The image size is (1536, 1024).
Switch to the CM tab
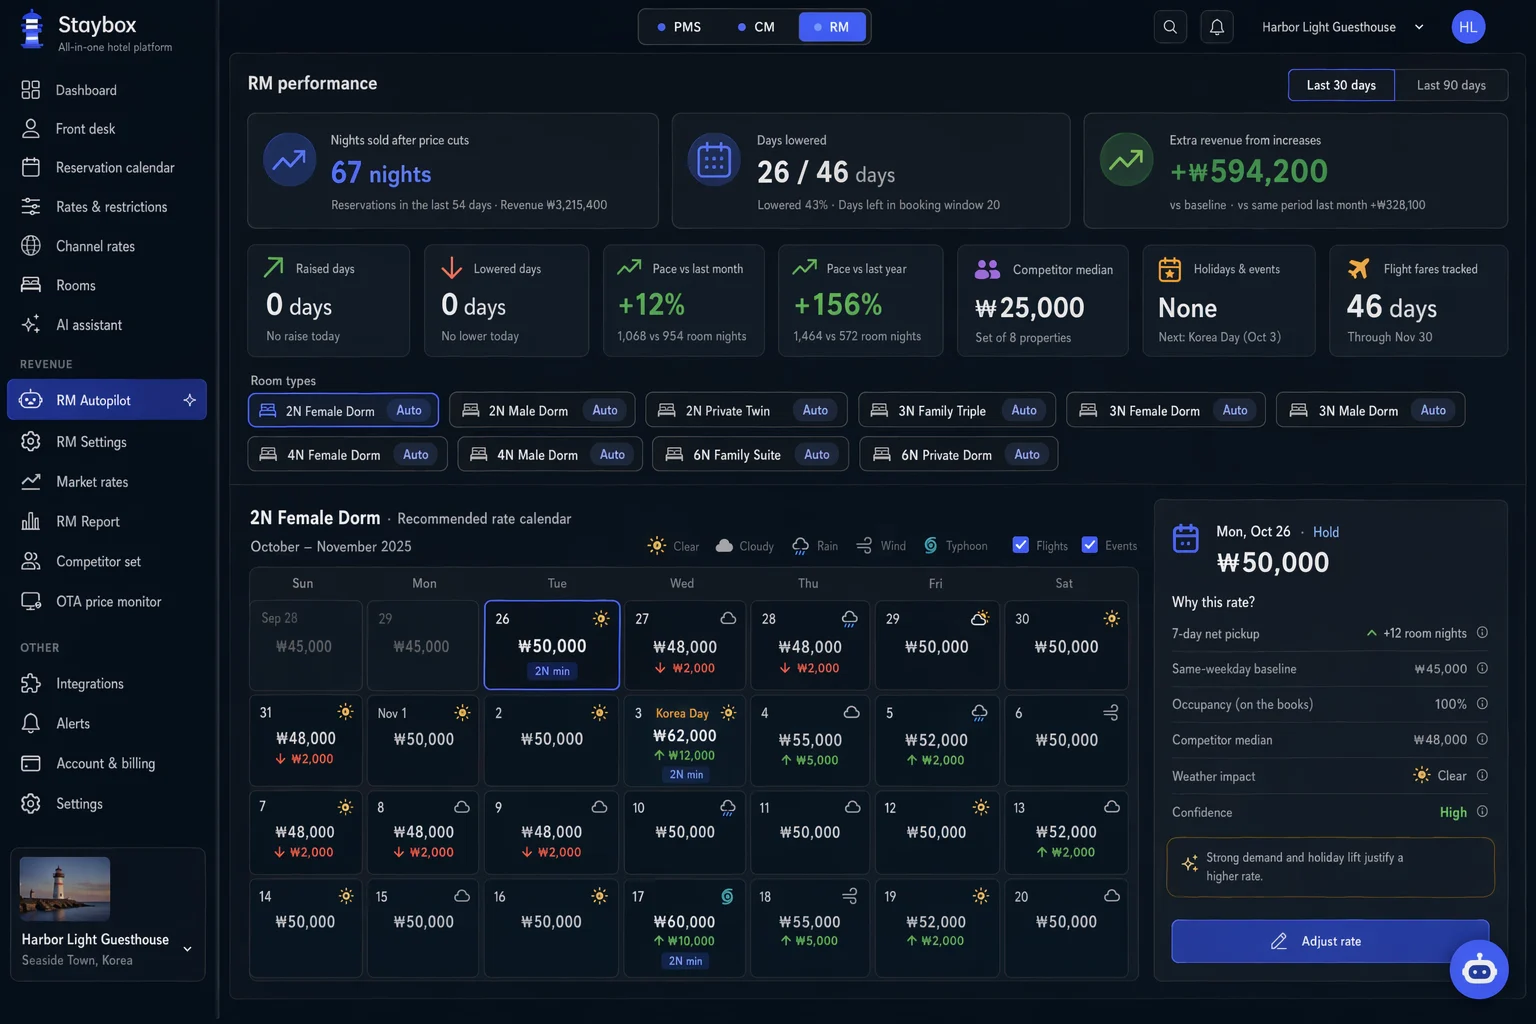757,27
